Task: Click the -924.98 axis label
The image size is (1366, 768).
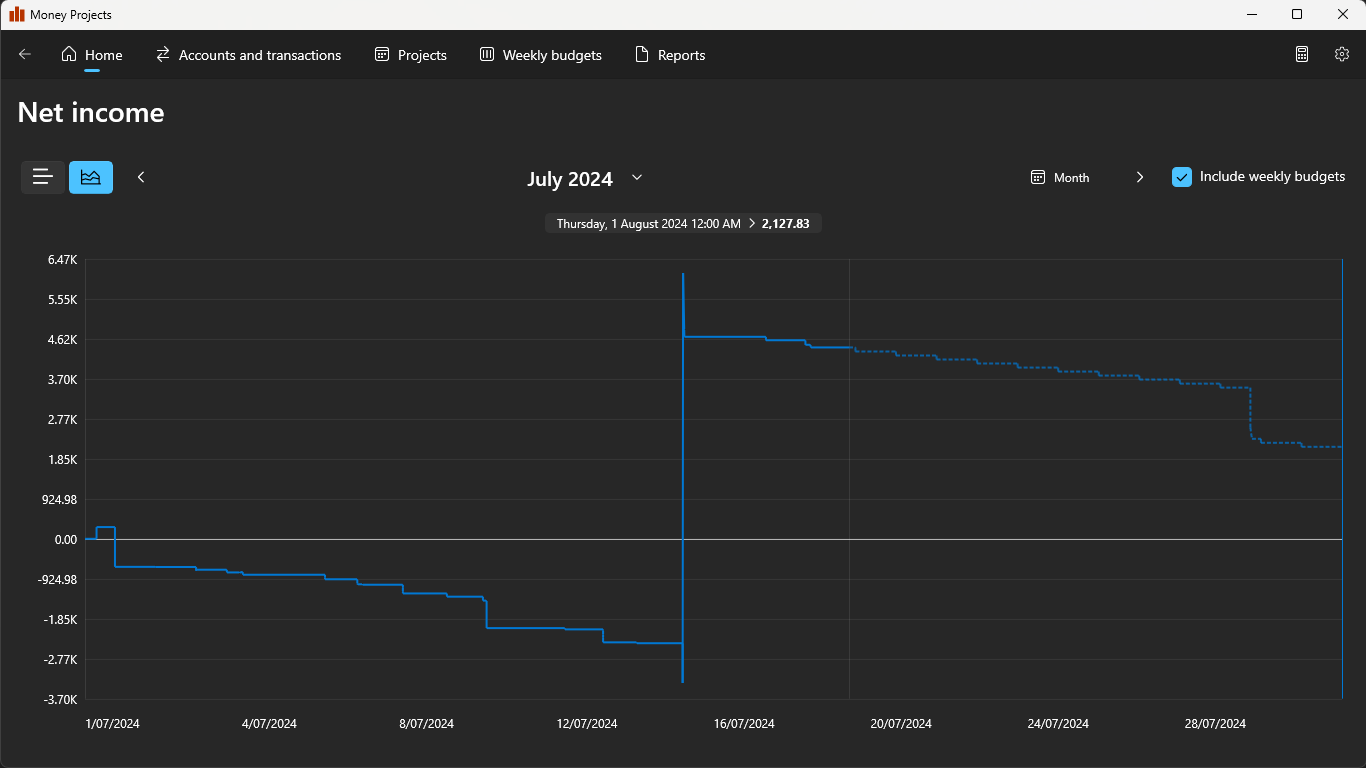Action: coord(58,580)
